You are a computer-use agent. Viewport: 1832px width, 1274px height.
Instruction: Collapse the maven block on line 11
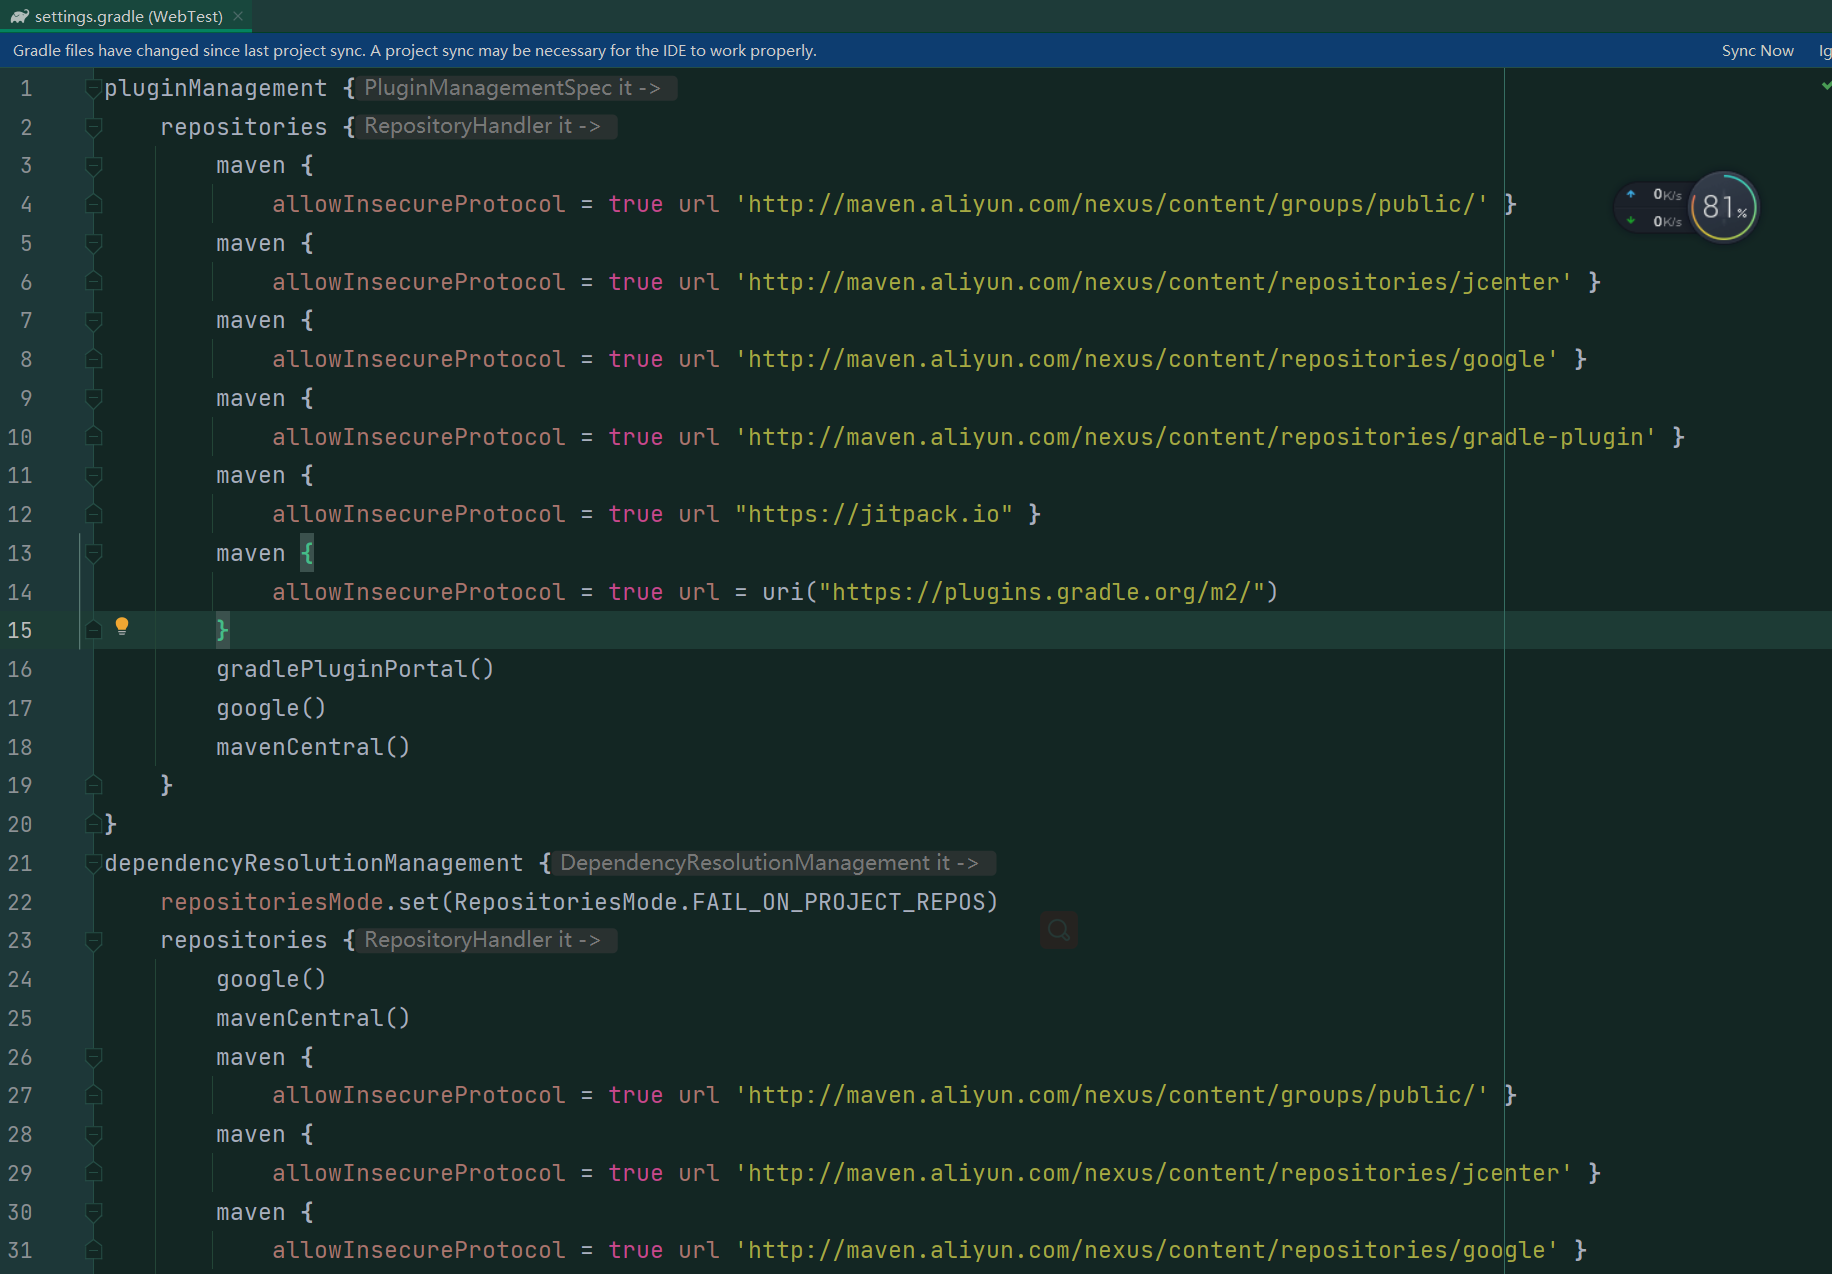pos(94,476)
